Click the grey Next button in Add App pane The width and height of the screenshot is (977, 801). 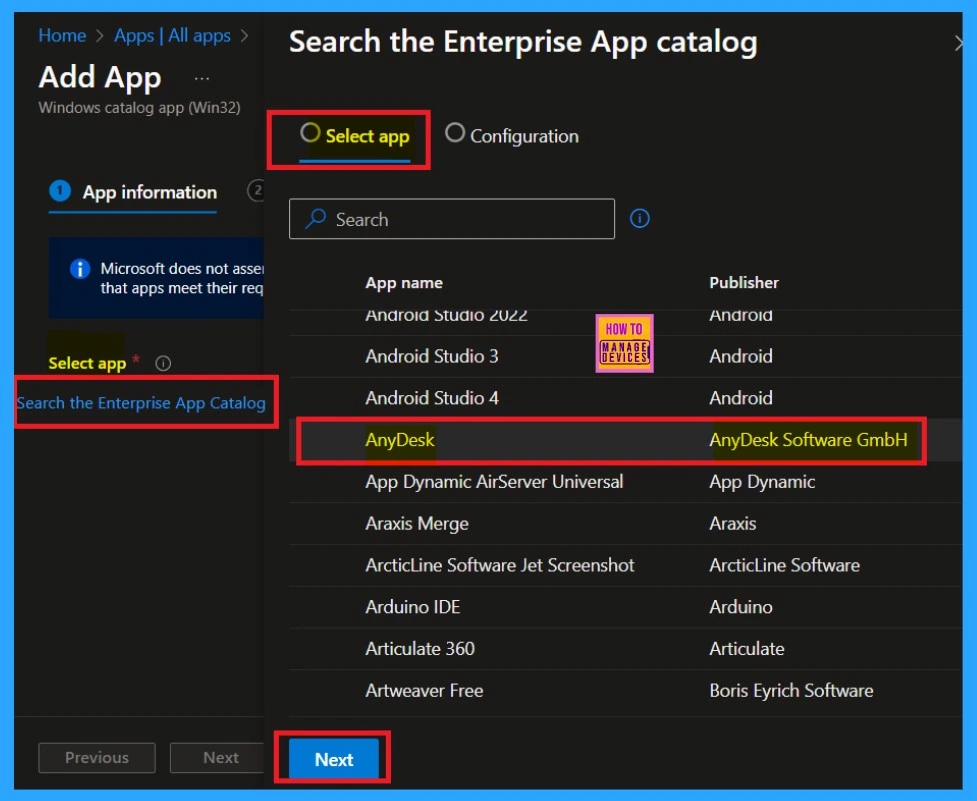tap(217, 757)
